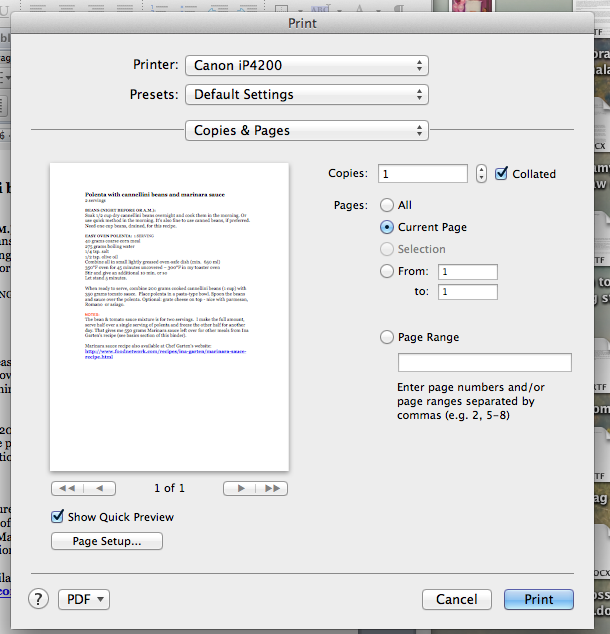Go to first page of preview
This screenshot has width=610, height=634.
pos(67,489)
